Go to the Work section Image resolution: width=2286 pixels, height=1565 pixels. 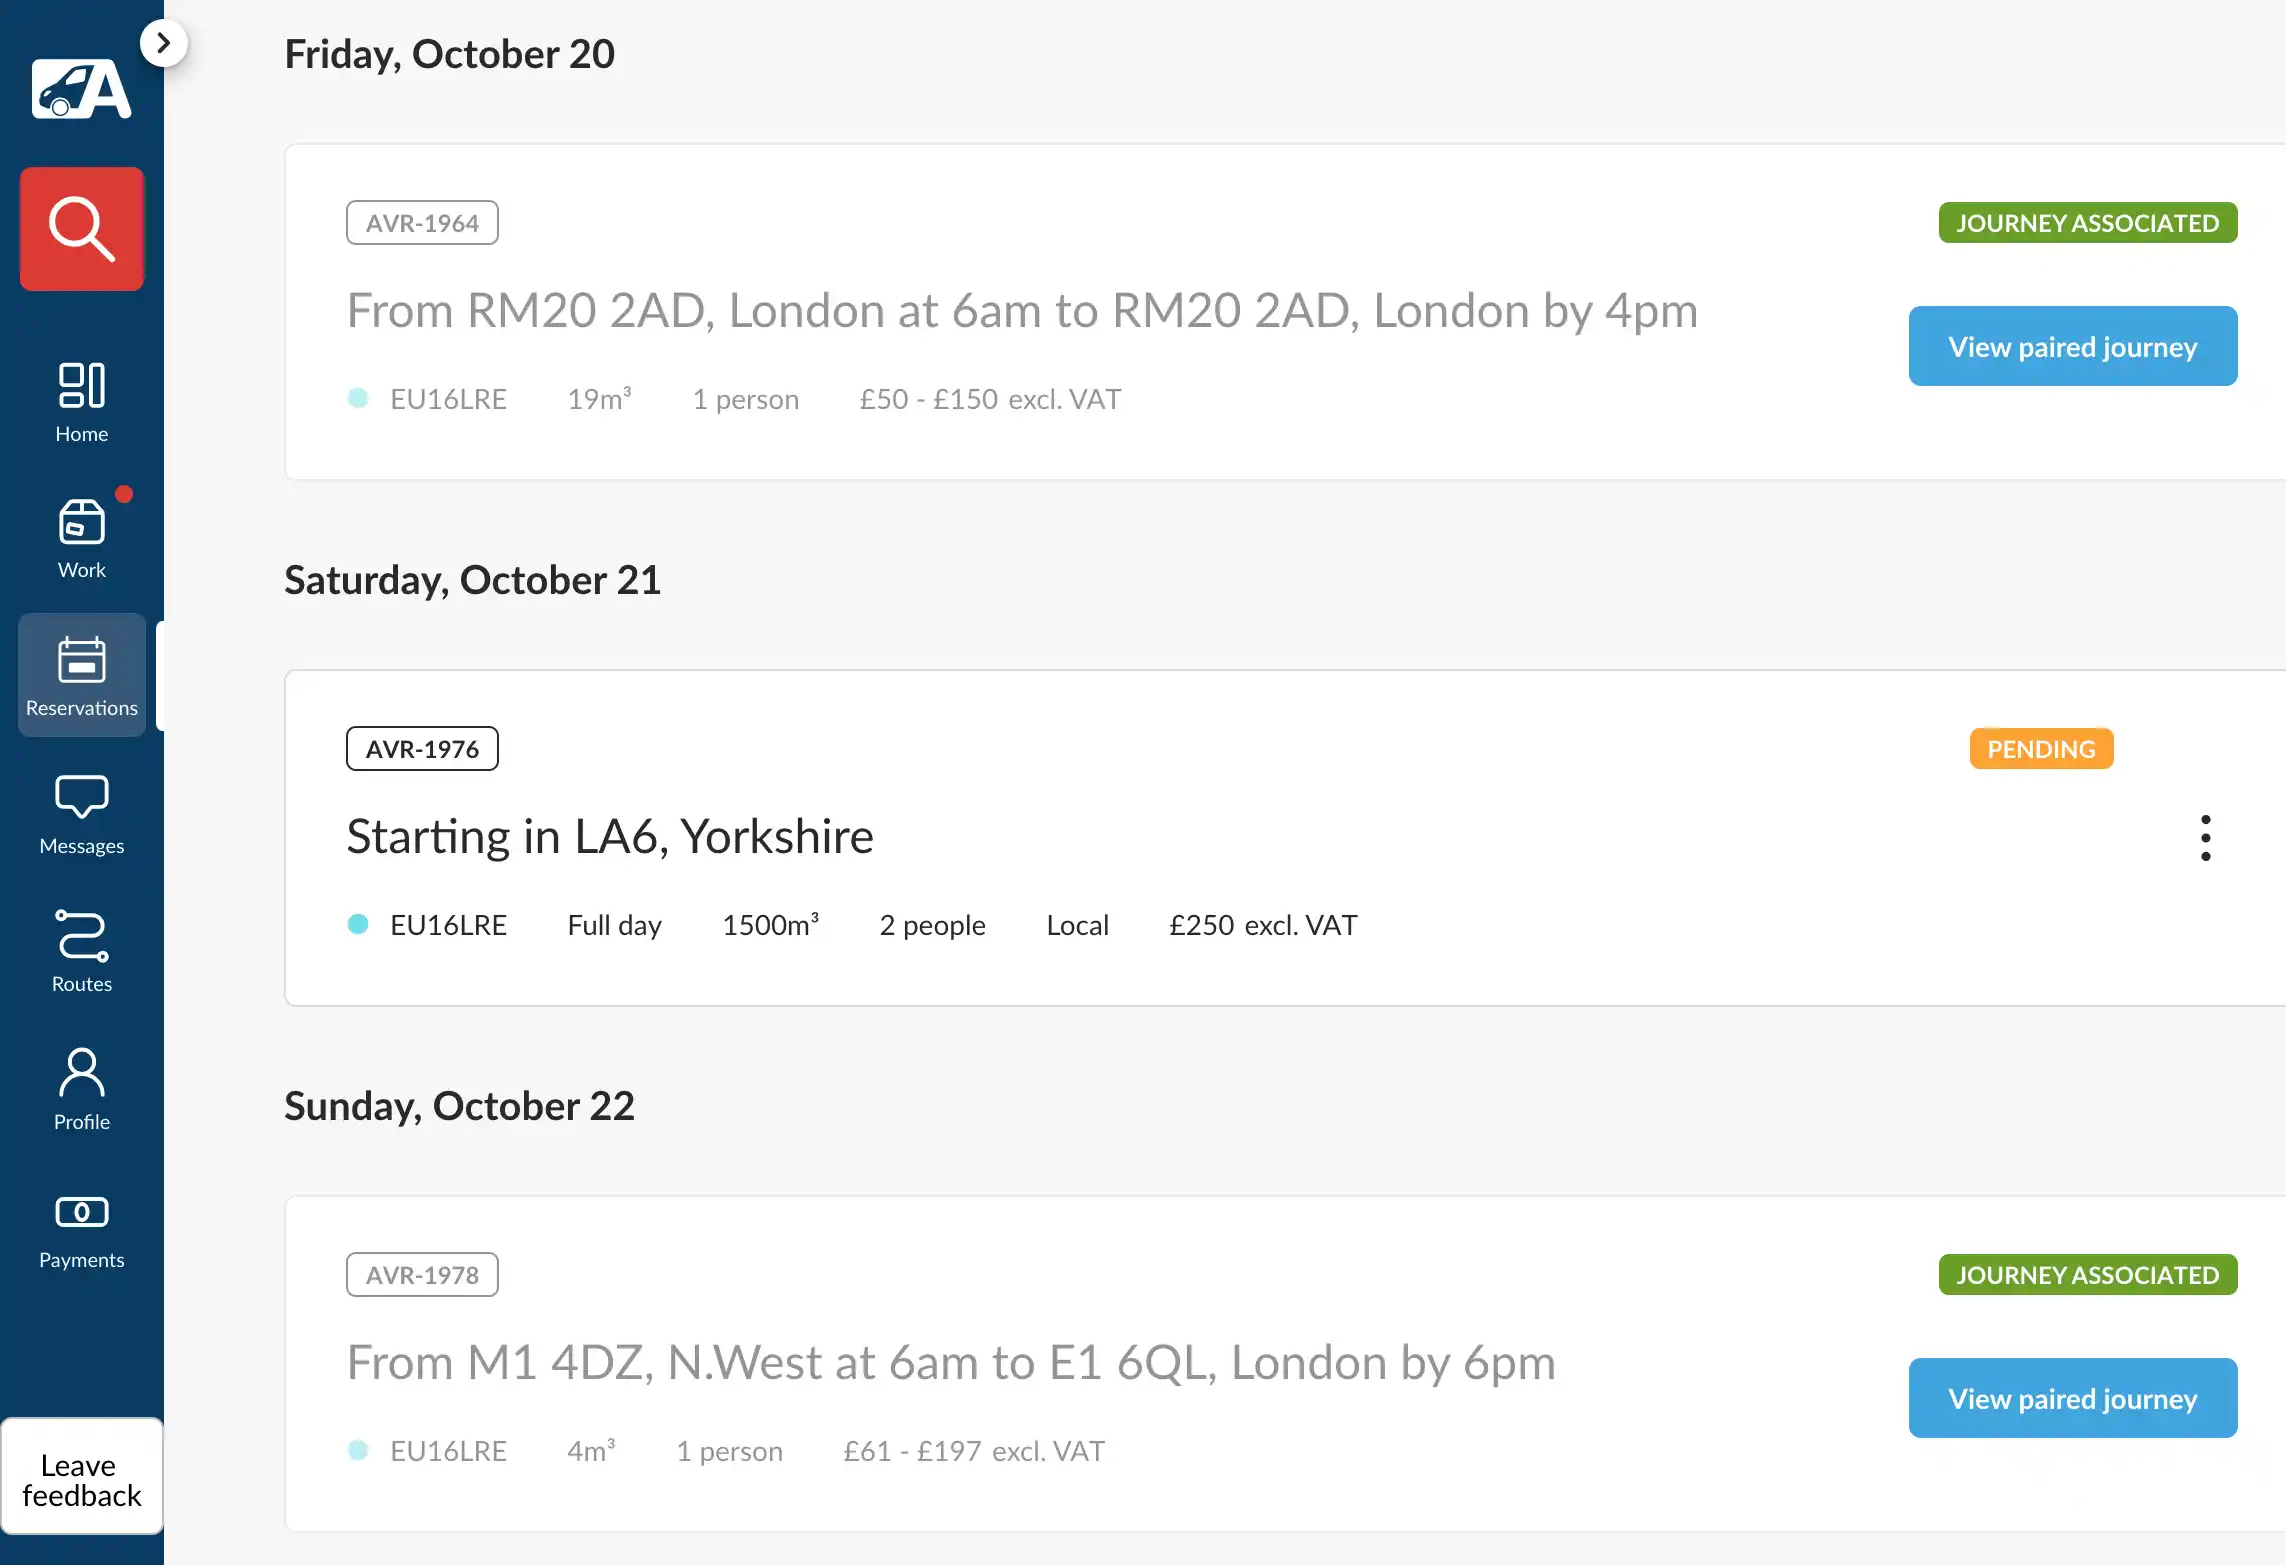[x=82, y=538]
